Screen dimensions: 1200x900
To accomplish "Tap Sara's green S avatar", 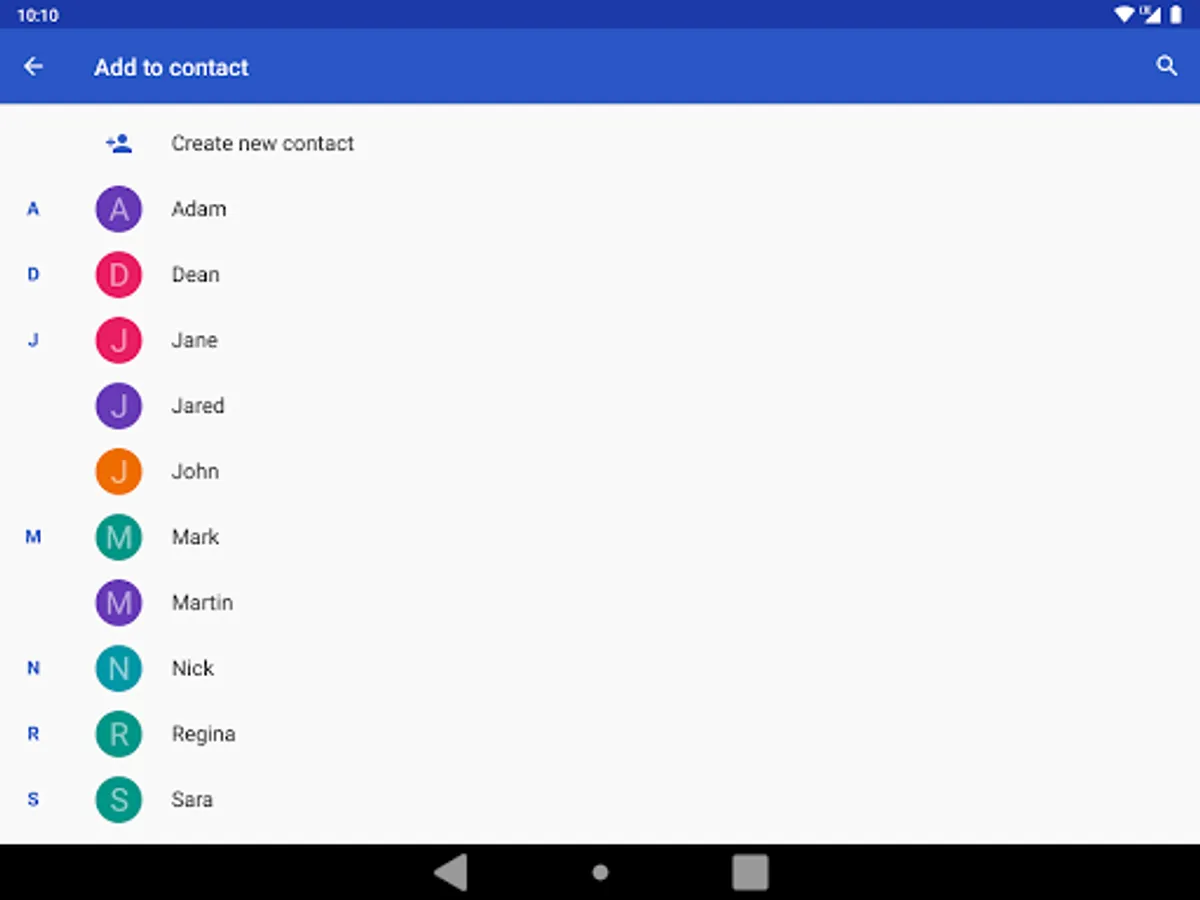I will 119,800.
